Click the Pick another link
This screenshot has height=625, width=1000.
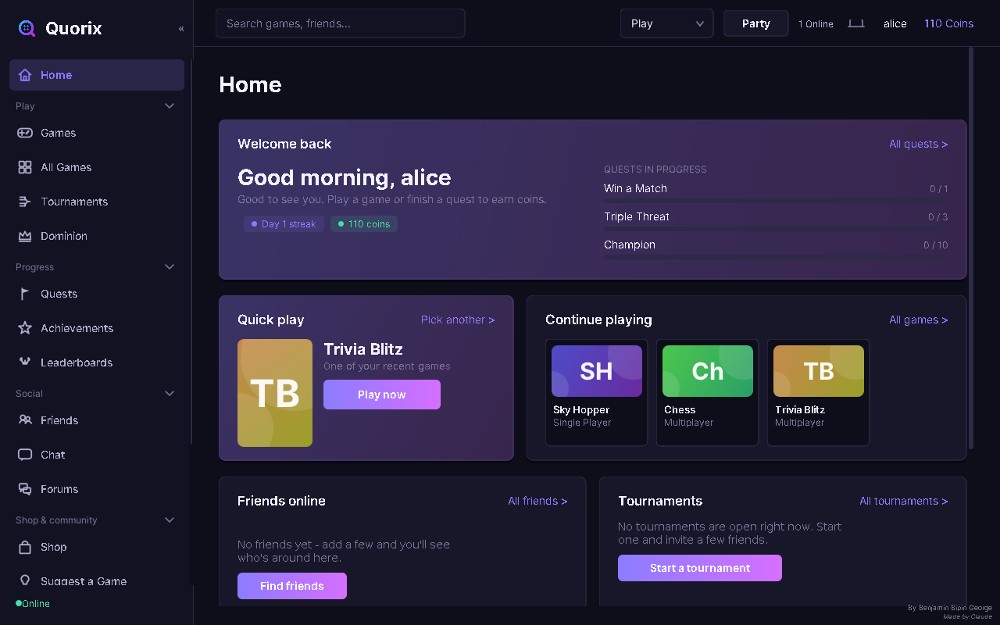[x=457, y=320]
